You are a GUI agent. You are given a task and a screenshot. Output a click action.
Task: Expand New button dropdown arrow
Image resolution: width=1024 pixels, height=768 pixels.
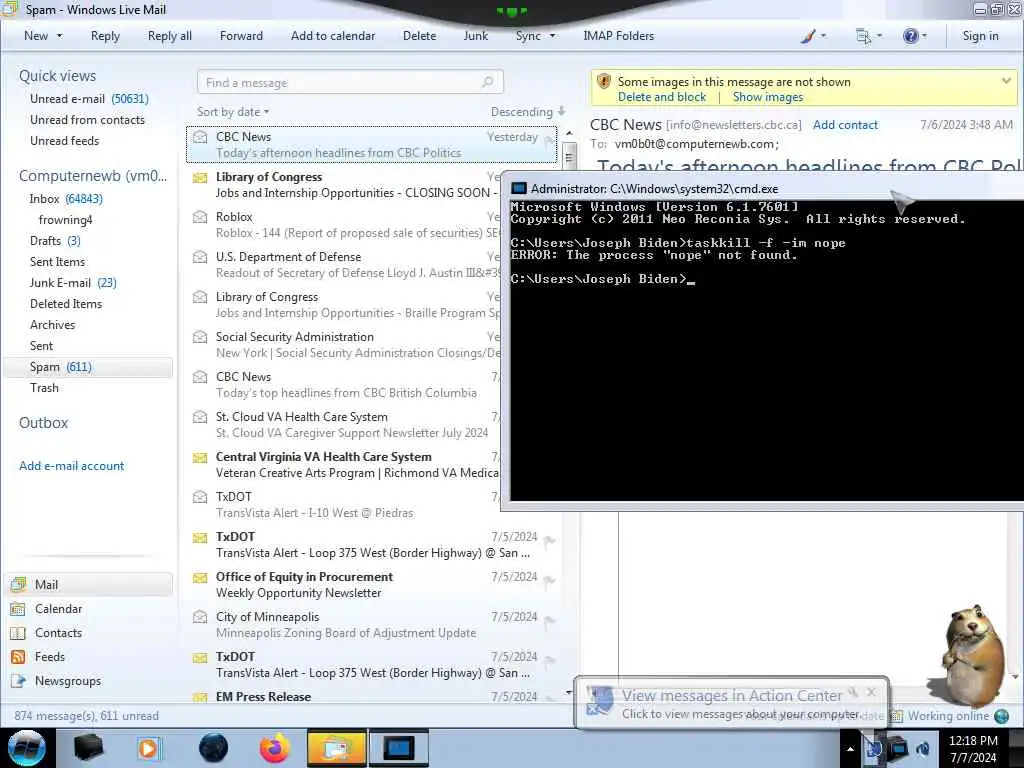pos(59,36)
